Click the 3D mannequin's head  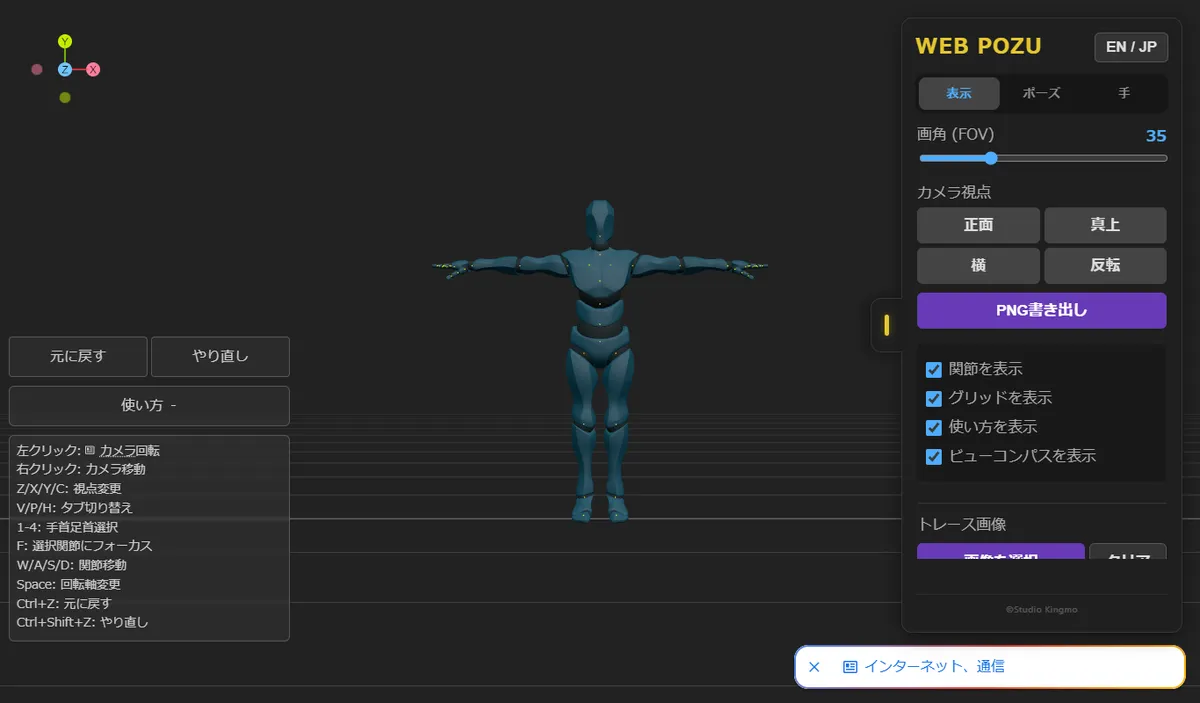point(599,224)
